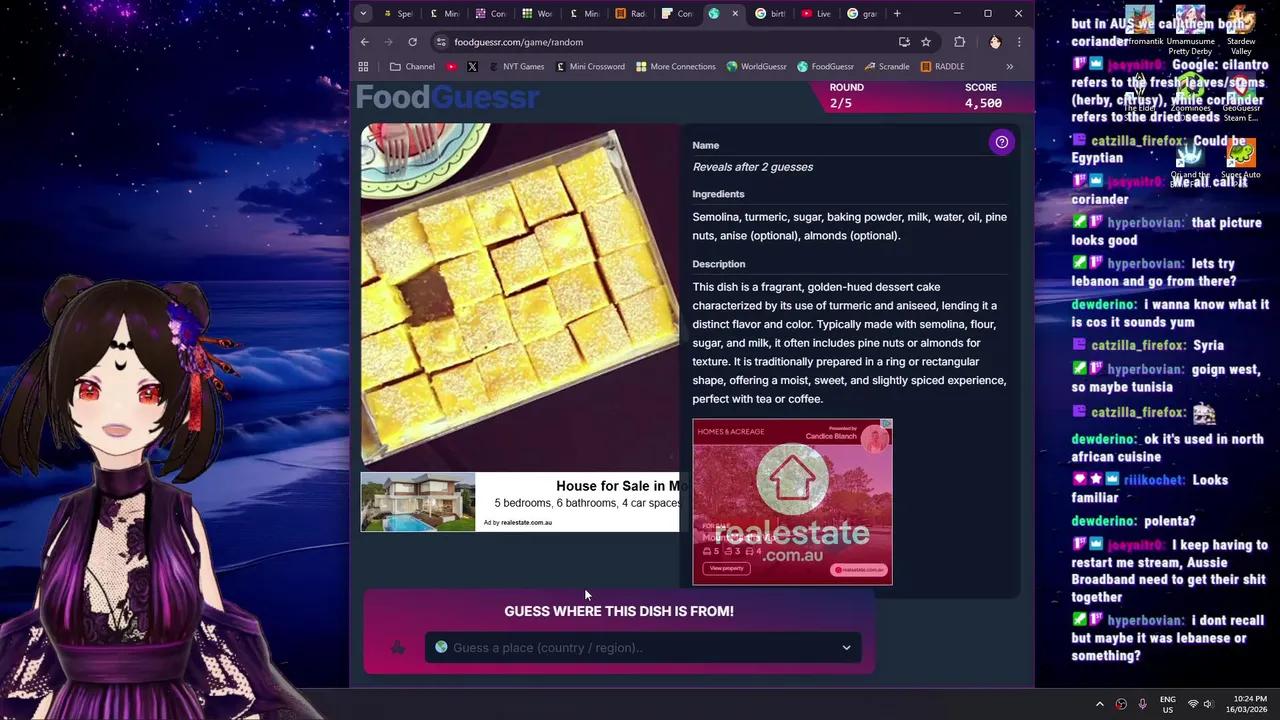This screenshot has width=1280, height=720.
Task: Click the guess a place input field
Action: point(642,648)
